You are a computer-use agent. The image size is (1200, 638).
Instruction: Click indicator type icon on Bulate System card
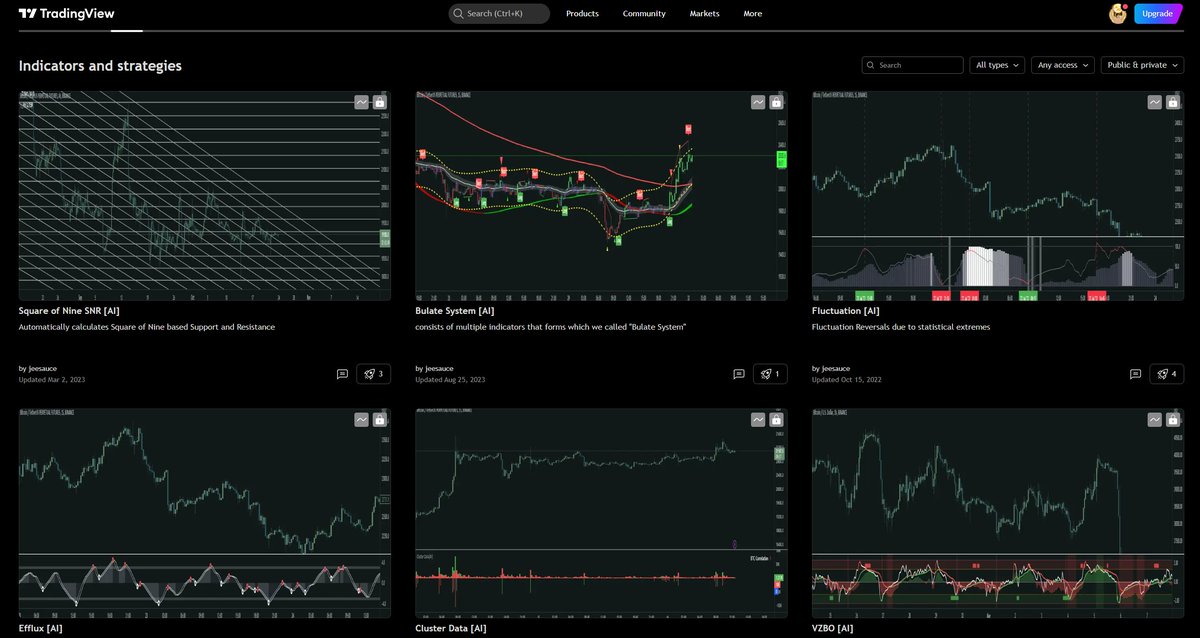pyautogui.click(x=758, y=102)
